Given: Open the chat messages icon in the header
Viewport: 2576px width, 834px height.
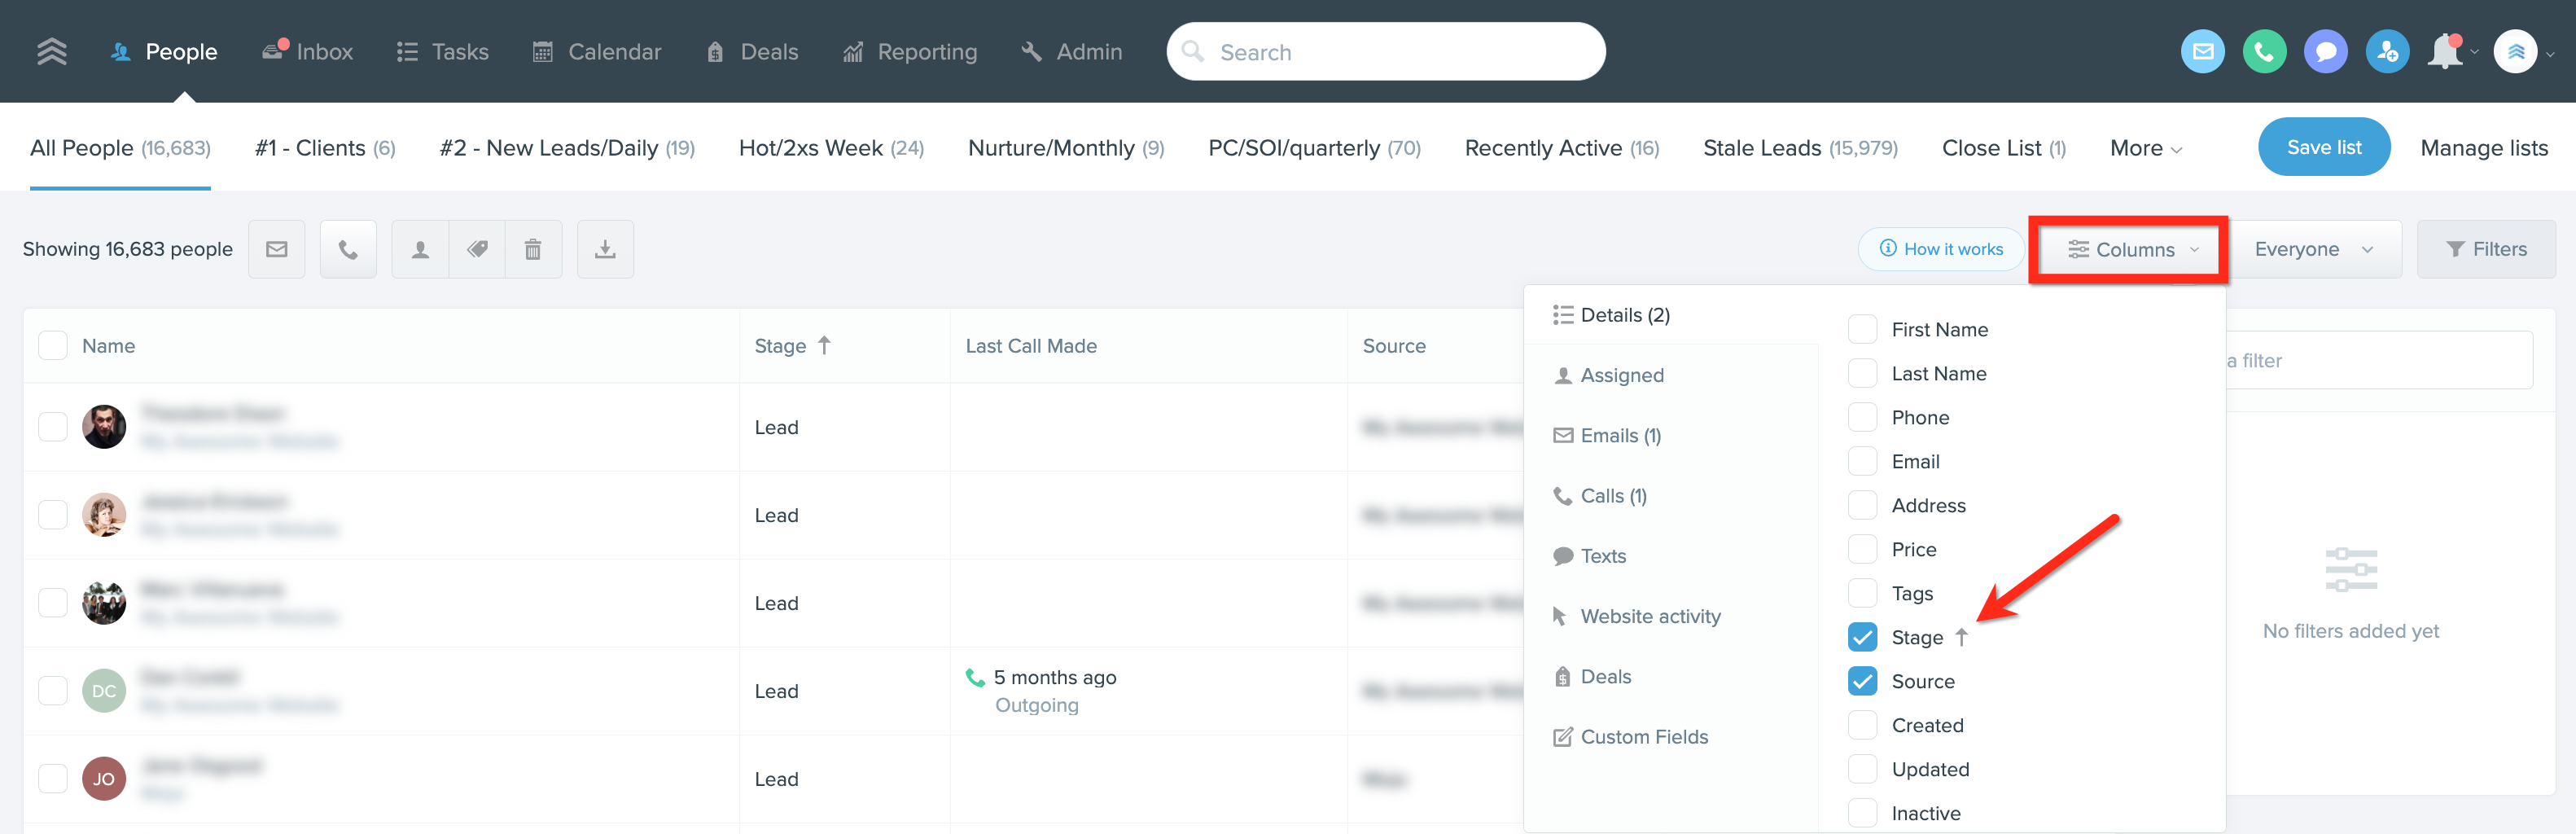Looking at the screenshot, I should 2326,51.
